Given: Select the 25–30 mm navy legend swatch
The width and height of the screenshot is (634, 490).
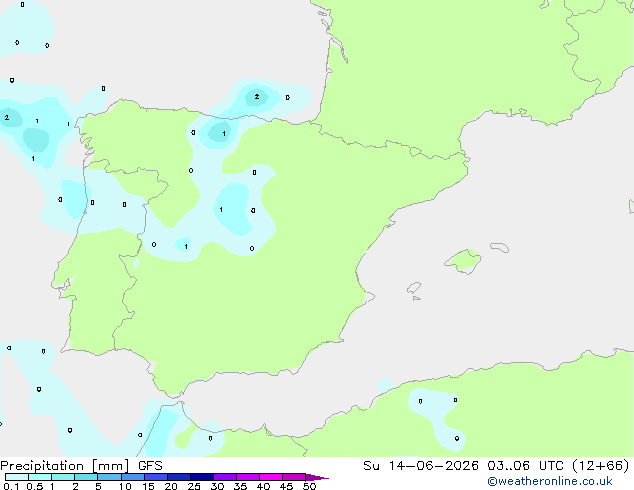Looking at the screenshot, I should click(x=202, y=477).
